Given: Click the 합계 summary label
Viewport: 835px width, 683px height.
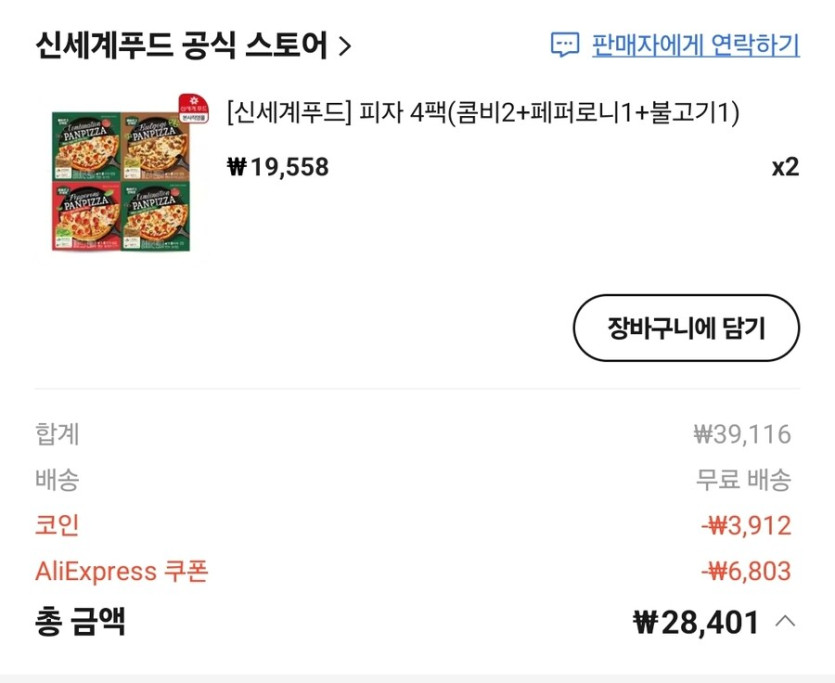Looking at the screenshot, I should click(53, 434).
